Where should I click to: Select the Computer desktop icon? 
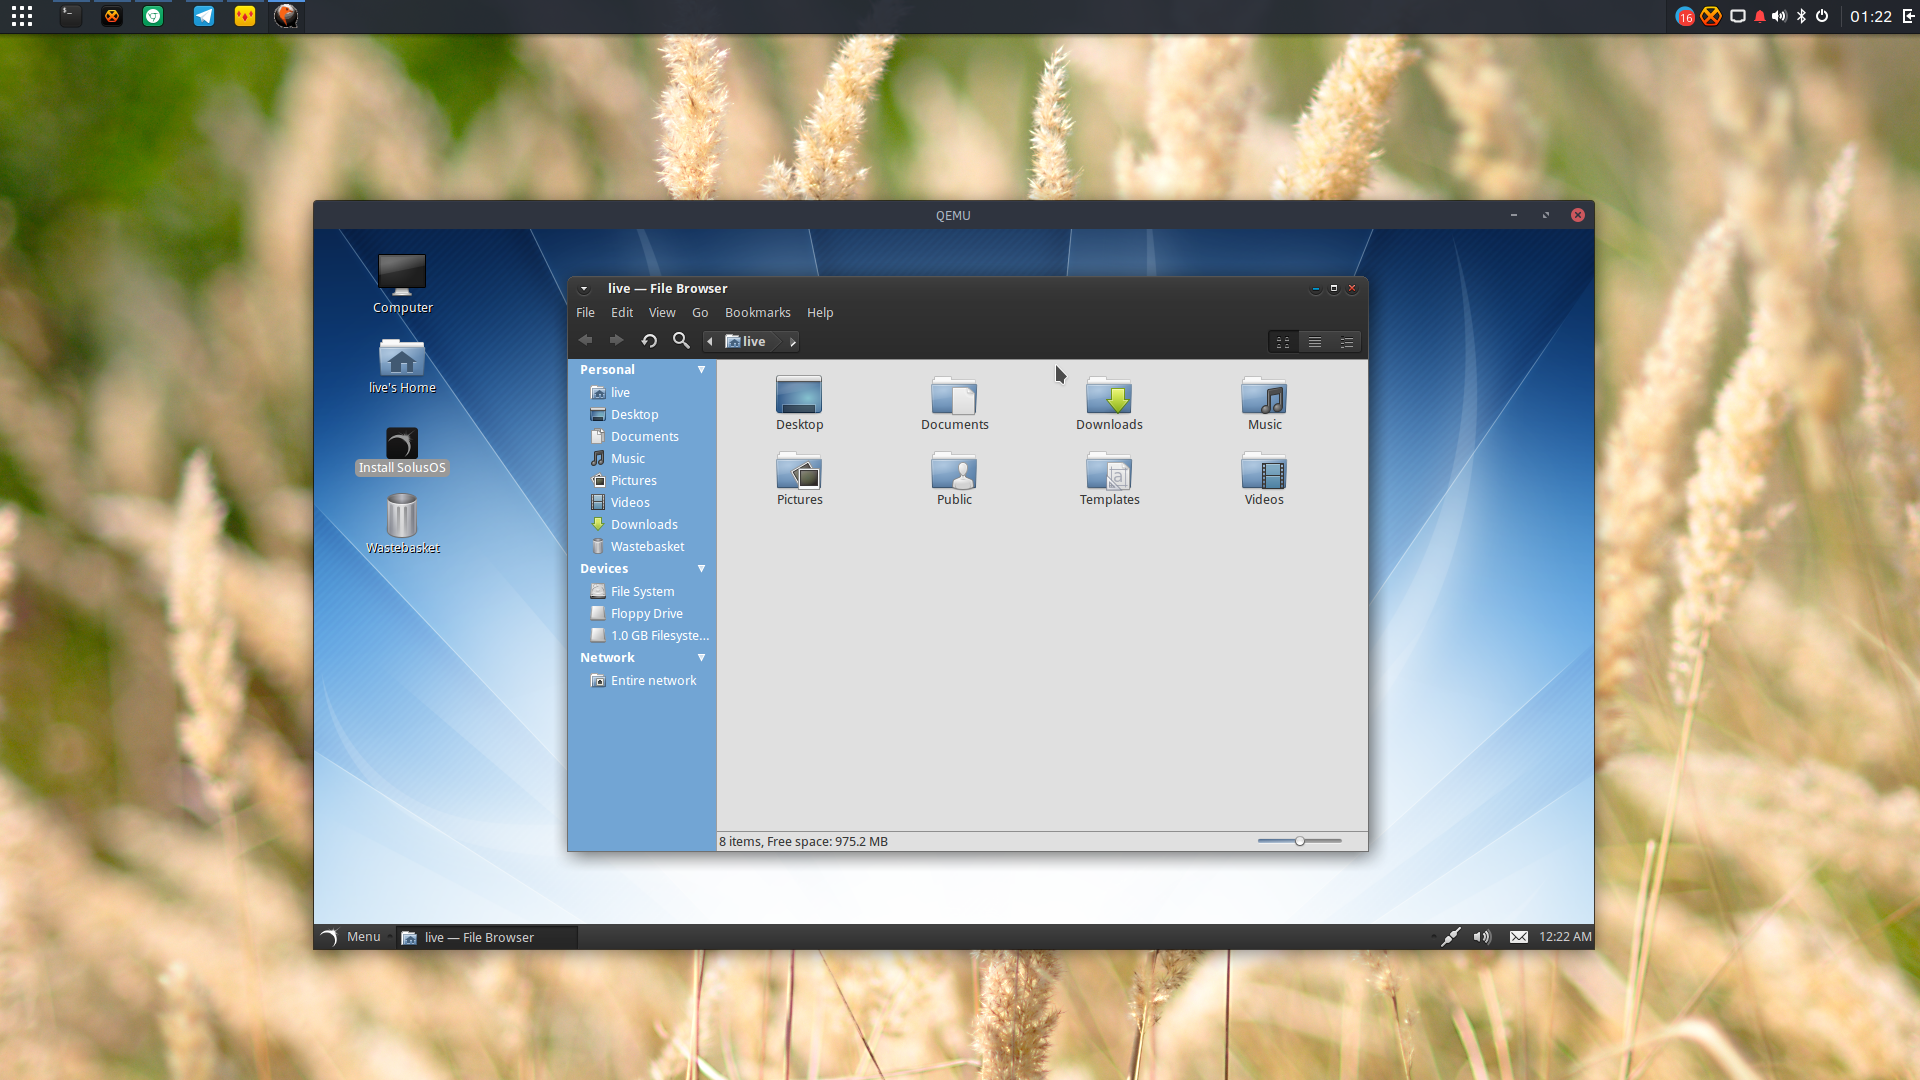pos(402,284)
